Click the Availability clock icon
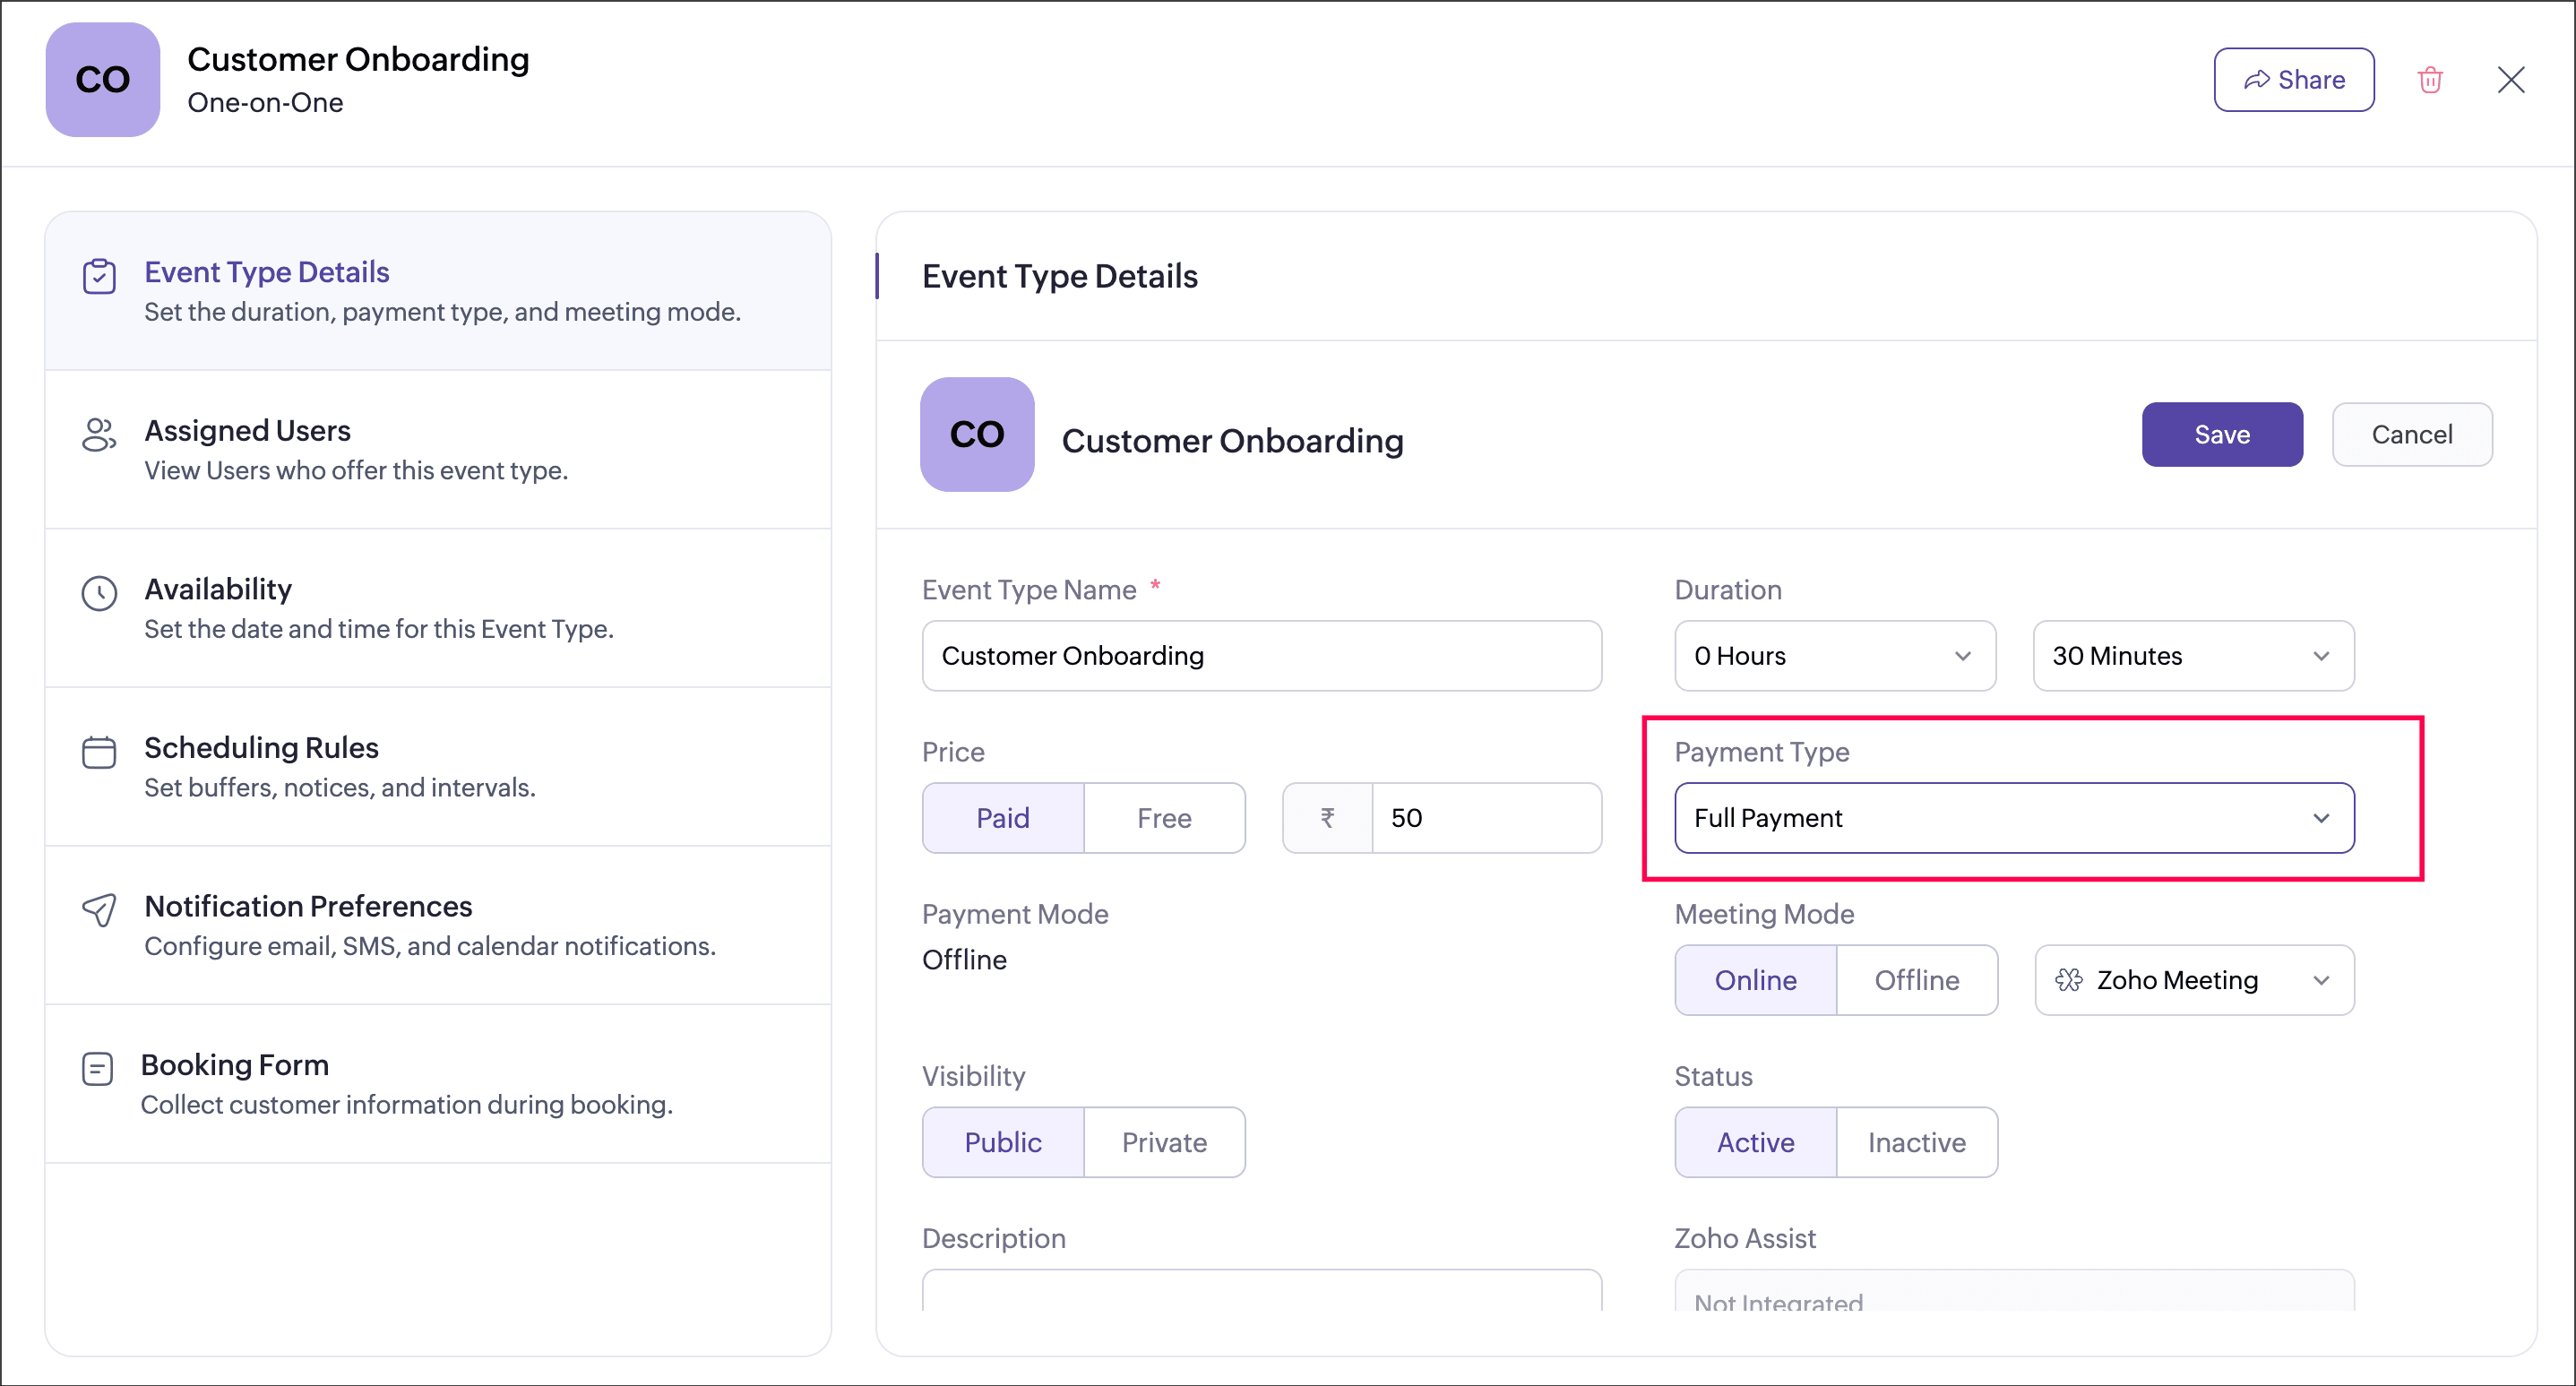This screenshot has width=2576, height=1386. coord(99,593)
